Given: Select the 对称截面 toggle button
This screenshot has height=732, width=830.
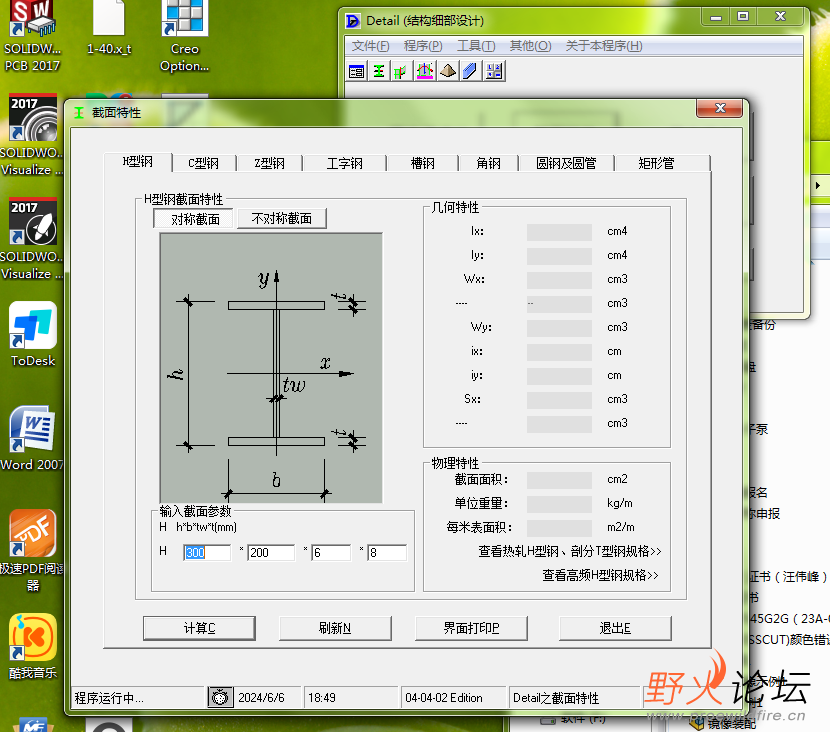Looking at the screenshot, I should click(x=195, y=219).
